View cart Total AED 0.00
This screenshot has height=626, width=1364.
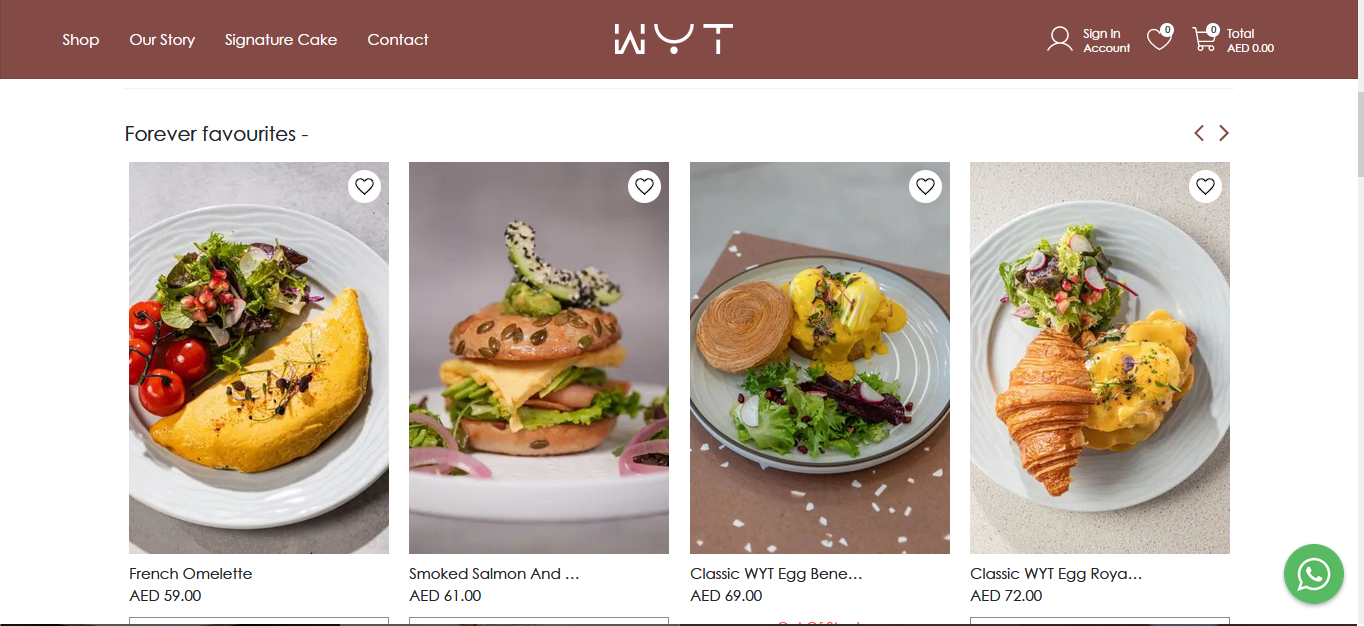click(x=1250, y=40)
